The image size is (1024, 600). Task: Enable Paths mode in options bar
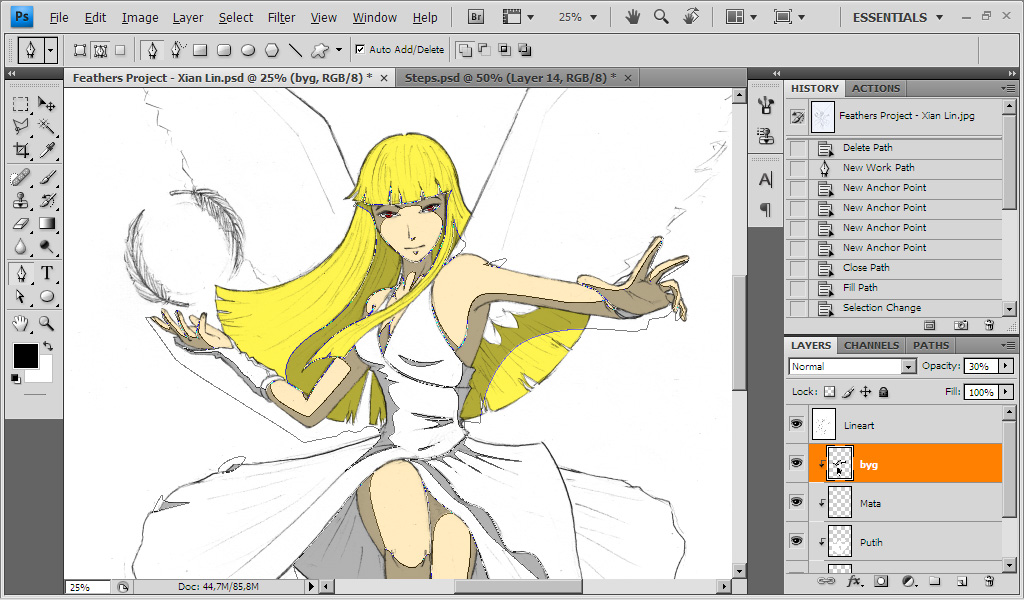point(100,50)
